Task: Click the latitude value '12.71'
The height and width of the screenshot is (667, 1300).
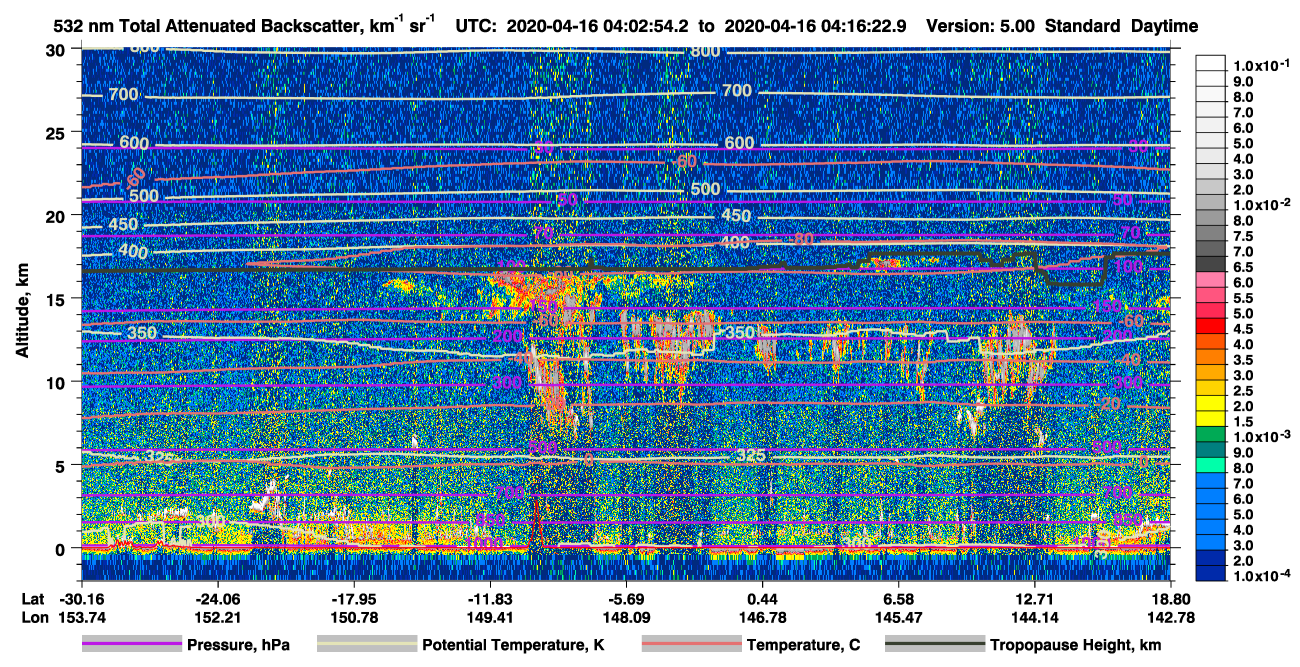Action: coord(1034,598)
